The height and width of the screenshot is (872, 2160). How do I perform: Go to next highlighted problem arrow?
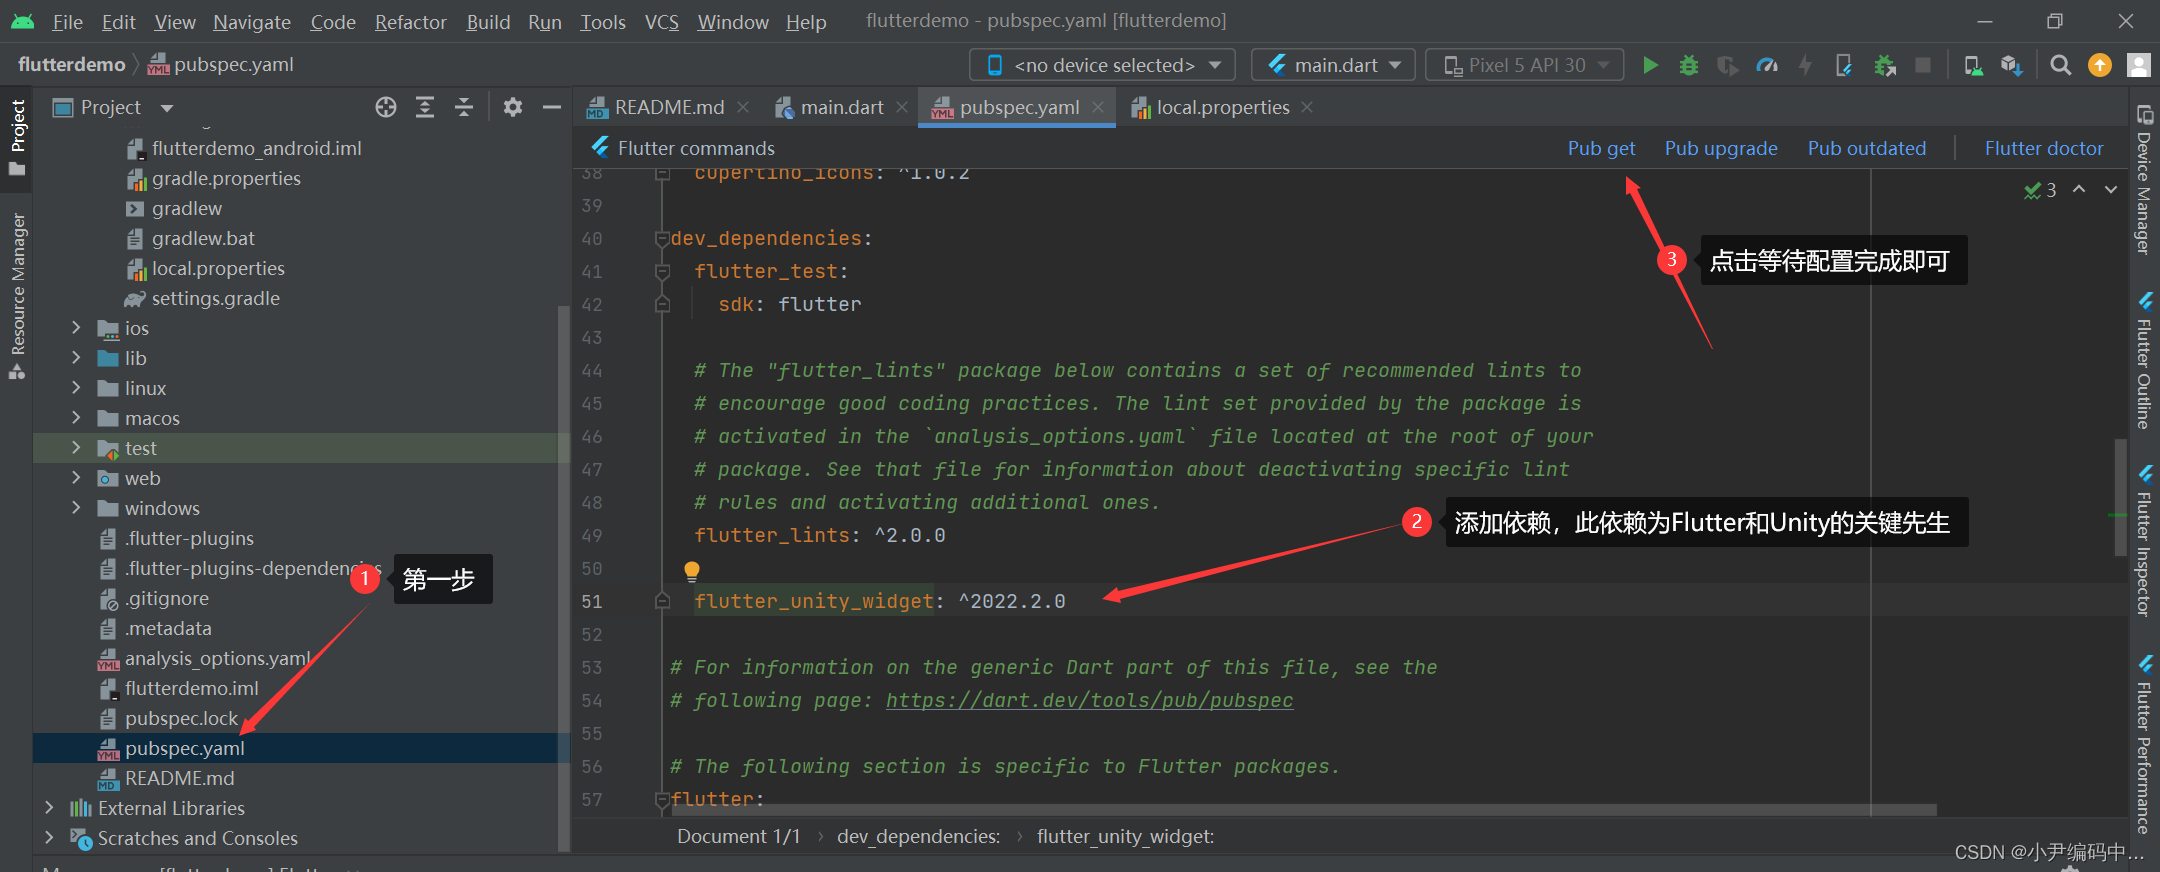point(2111,189)
